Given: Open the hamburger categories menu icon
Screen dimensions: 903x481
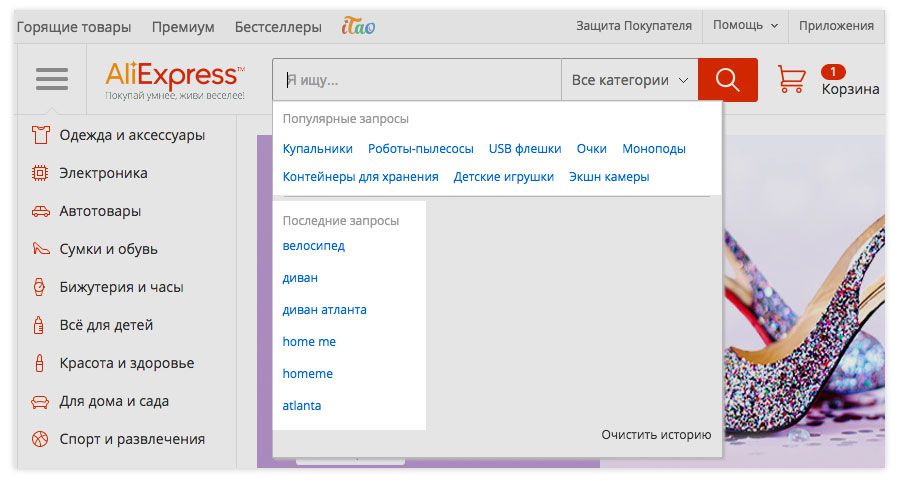Looking at the screenshot, I should (52, 79).
